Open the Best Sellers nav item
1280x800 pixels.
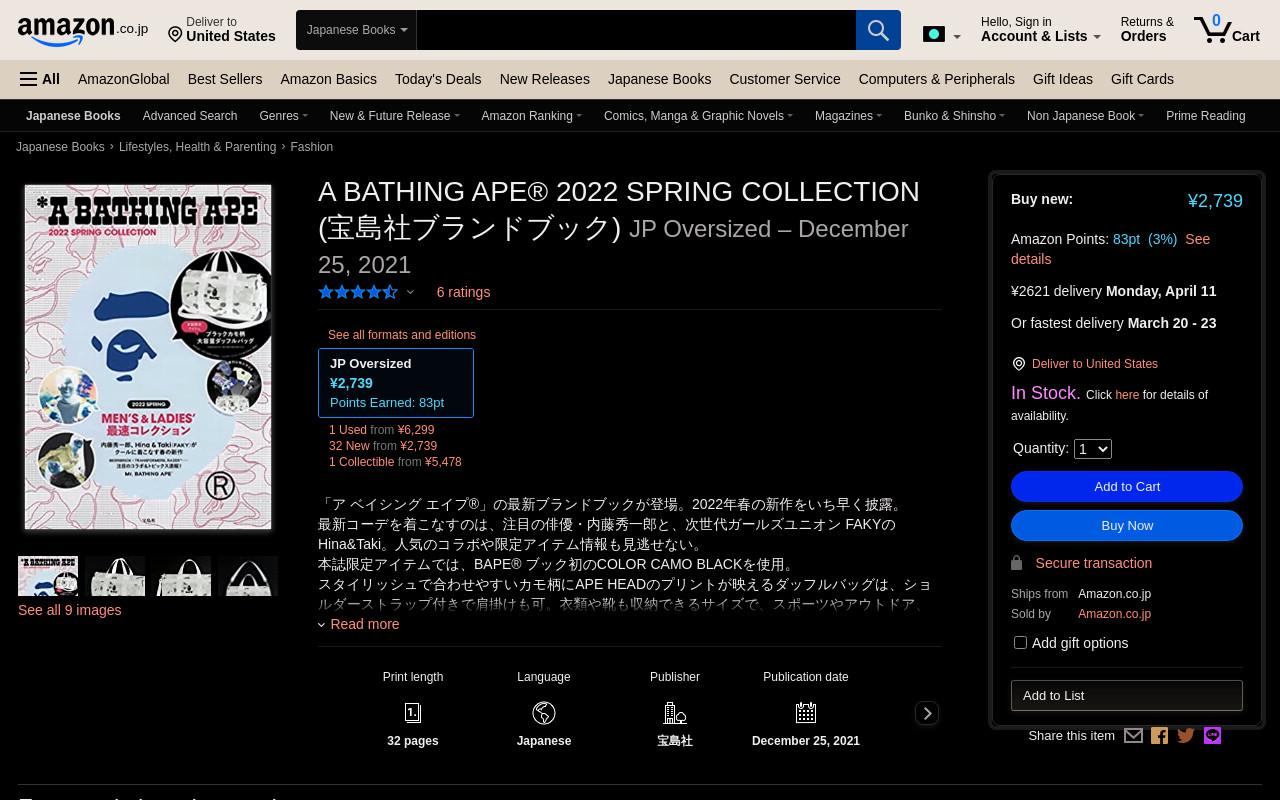point(225,79)
